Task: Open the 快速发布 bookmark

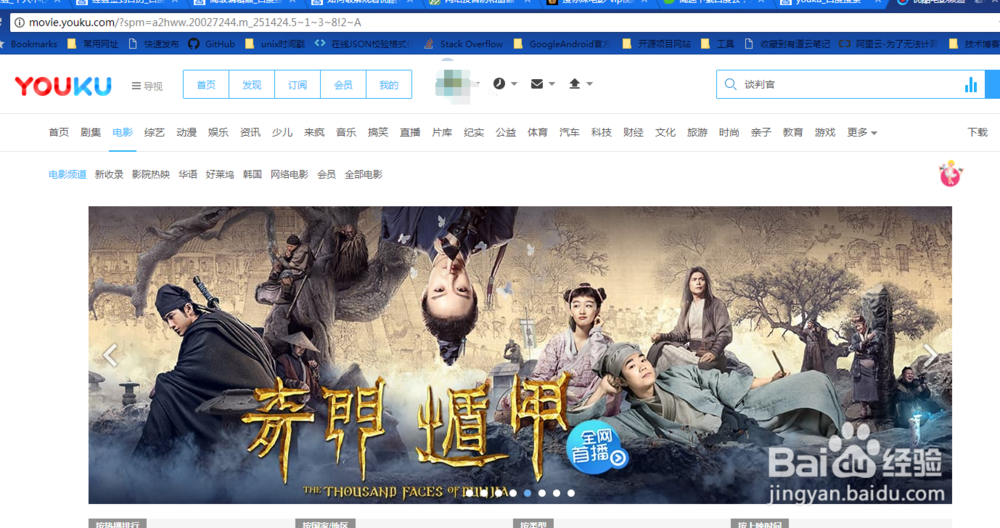Action: 154,44
